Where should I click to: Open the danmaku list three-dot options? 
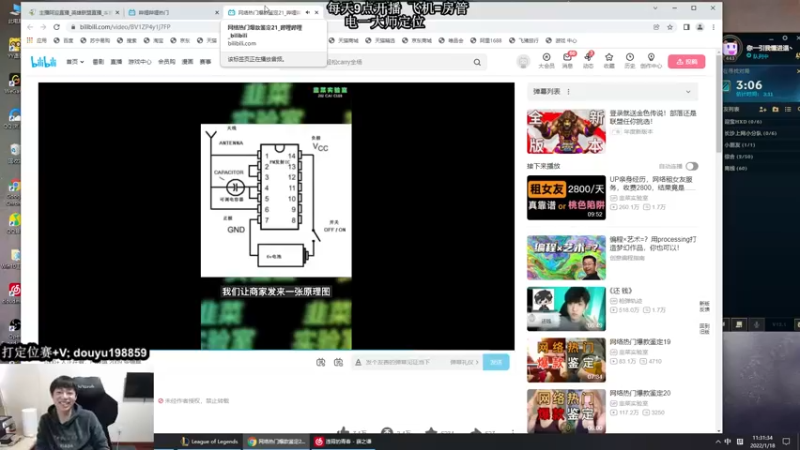tap(568, 92)
